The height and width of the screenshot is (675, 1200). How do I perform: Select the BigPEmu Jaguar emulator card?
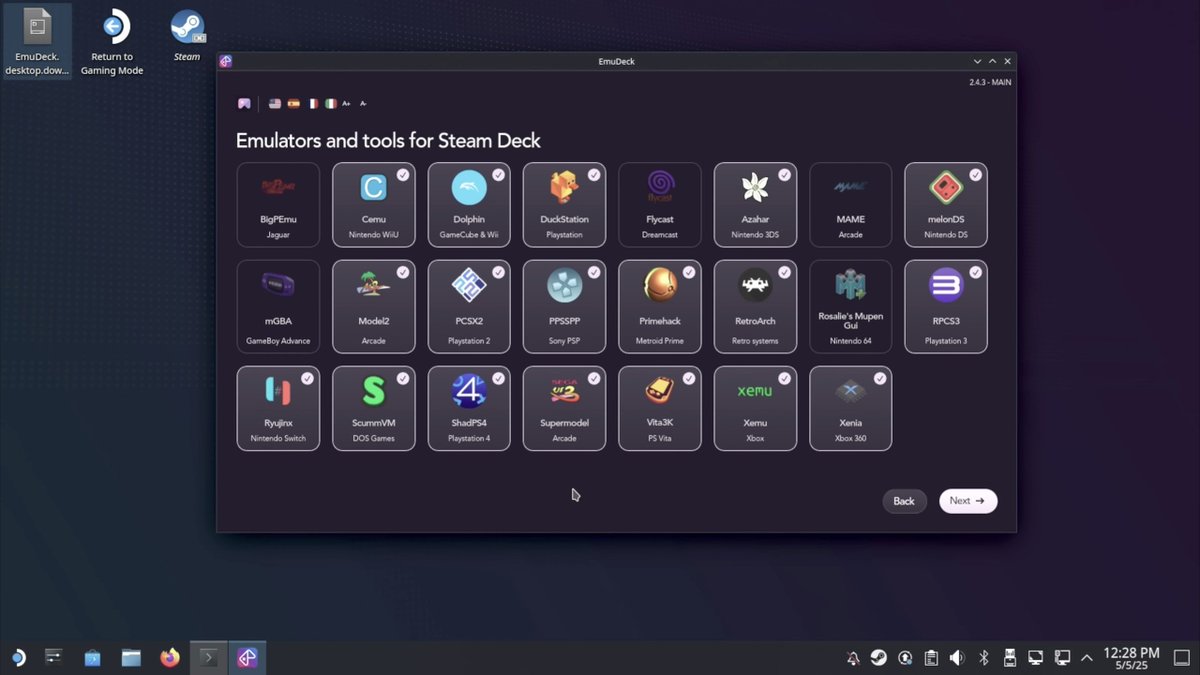(278, 205)
